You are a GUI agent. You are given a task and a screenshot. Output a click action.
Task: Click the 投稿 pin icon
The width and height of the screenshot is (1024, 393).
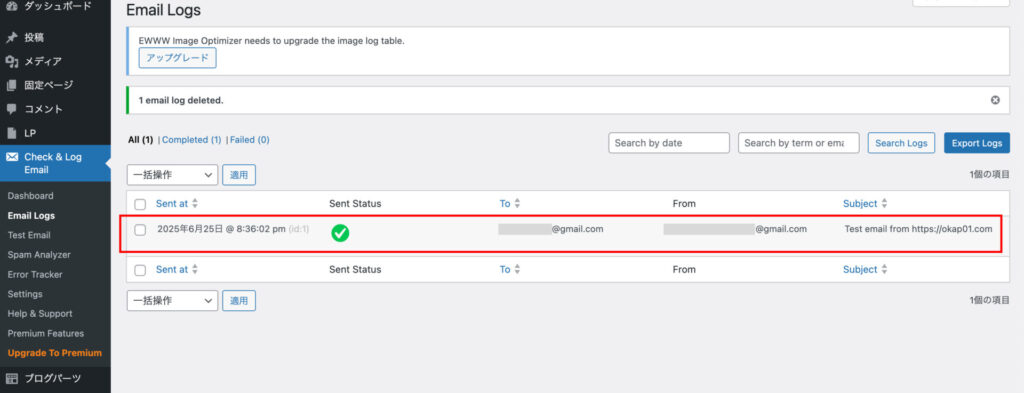coord(11,38)
